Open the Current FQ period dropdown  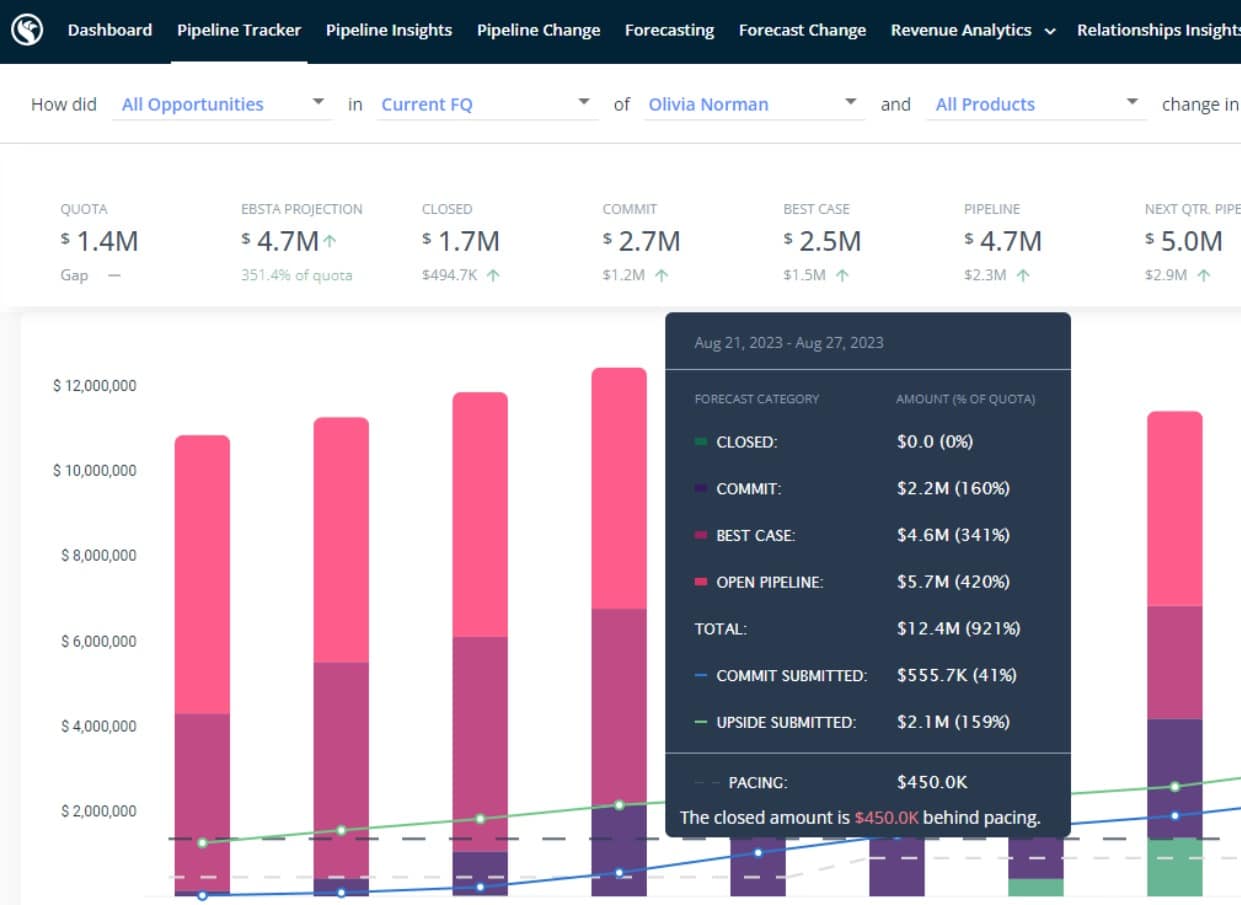[x=487, y=104]
